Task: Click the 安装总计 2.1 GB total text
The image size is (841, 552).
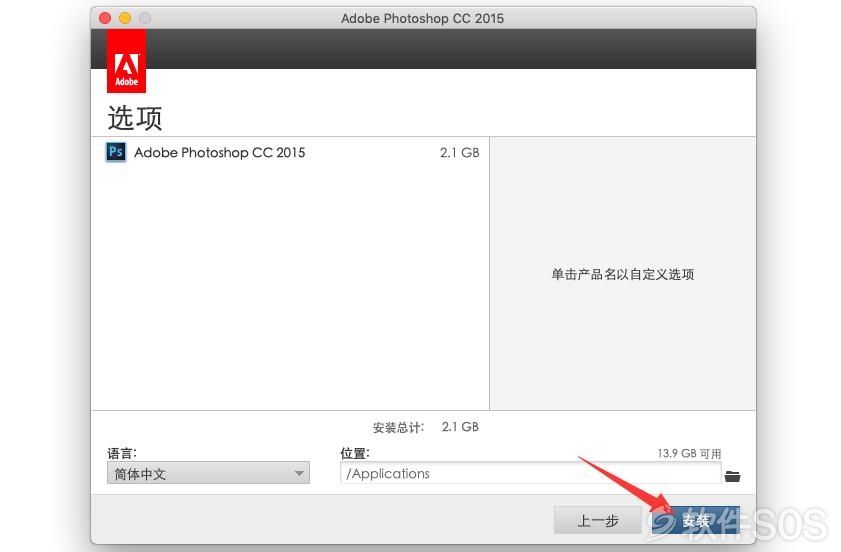Action: (425, 427)
